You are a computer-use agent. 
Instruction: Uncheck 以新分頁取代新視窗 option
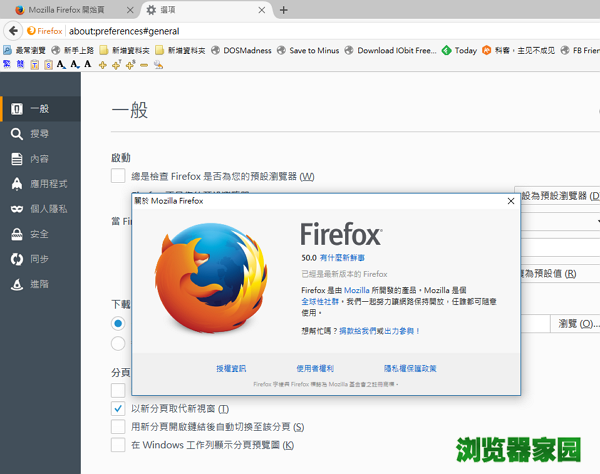click(118, 408)
